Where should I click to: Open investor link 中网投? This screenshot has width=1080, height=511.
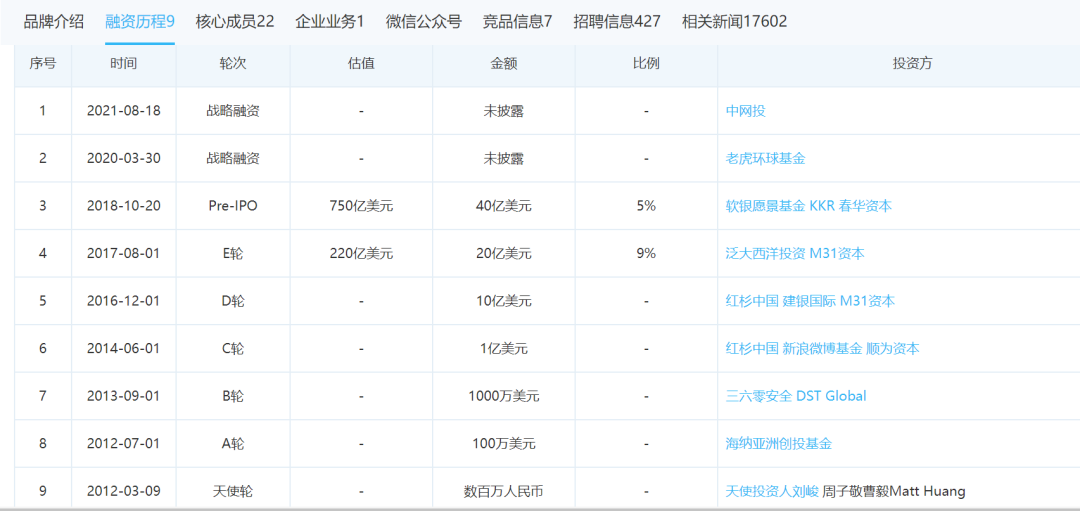pyautogui.click(x=746, y=111)
